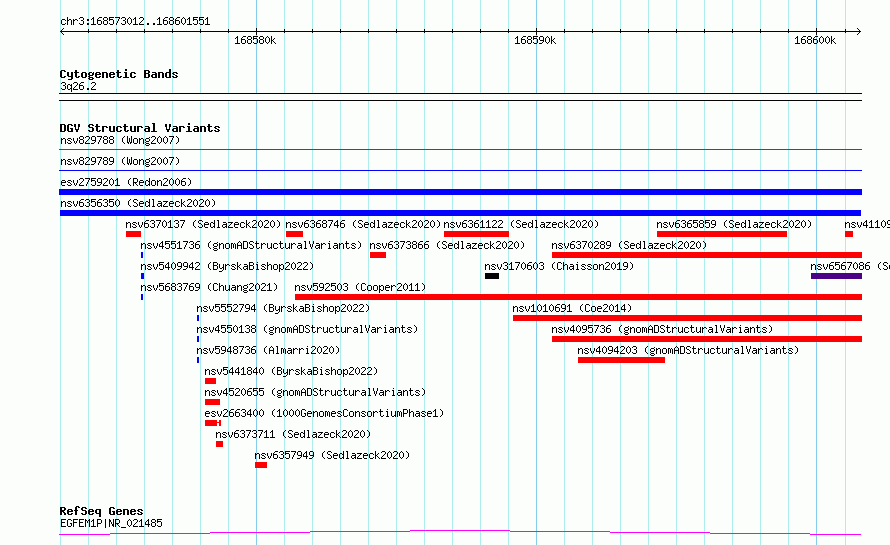The width and height of the screenshot is (890, 545).
Task: Click the 168580k ruler tick label
Action: coord(255,40)
